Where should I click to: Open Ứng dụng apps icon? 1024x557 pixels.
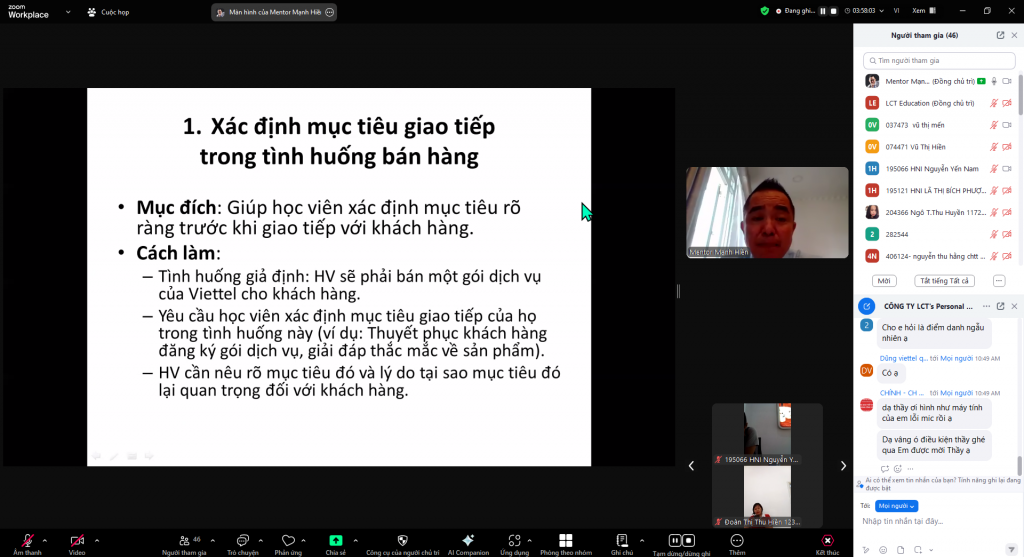[515, 541]
